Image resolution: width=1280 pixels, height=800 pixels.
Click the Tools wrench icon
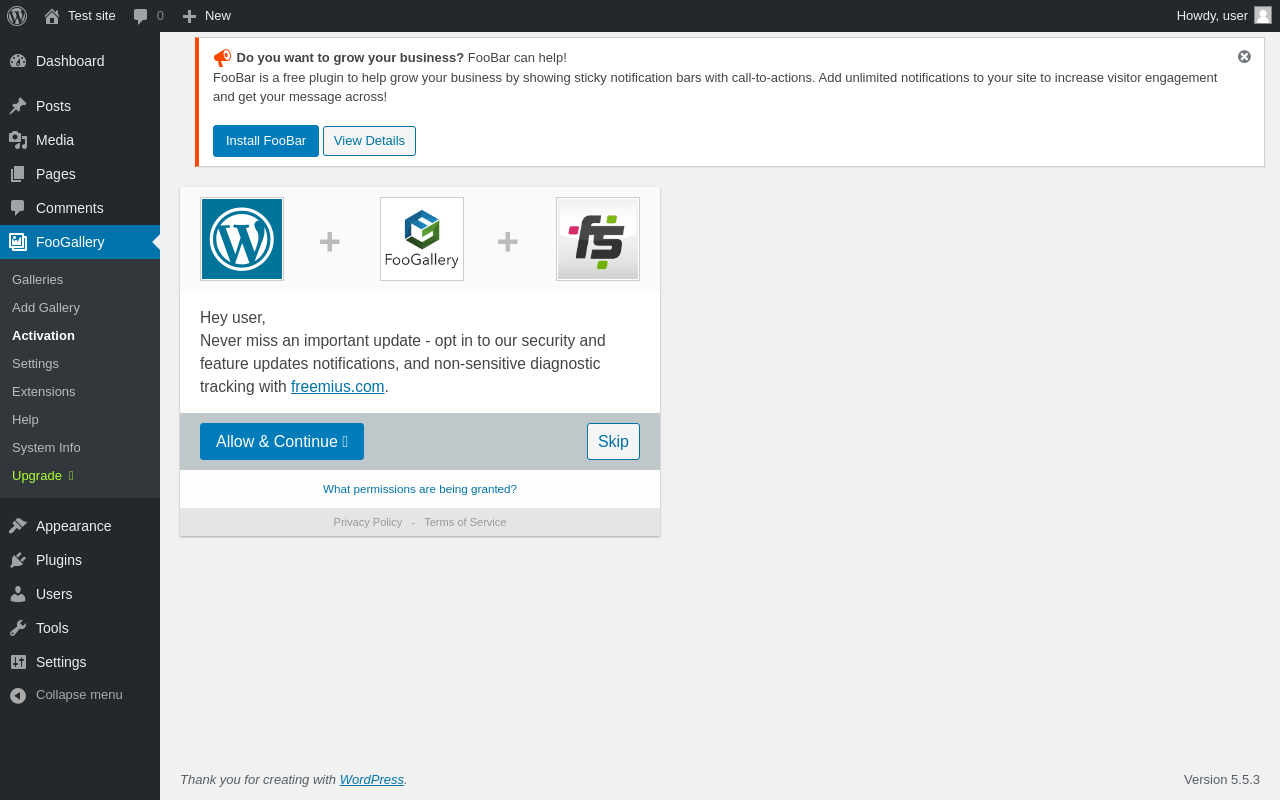(x=18, y=628)
